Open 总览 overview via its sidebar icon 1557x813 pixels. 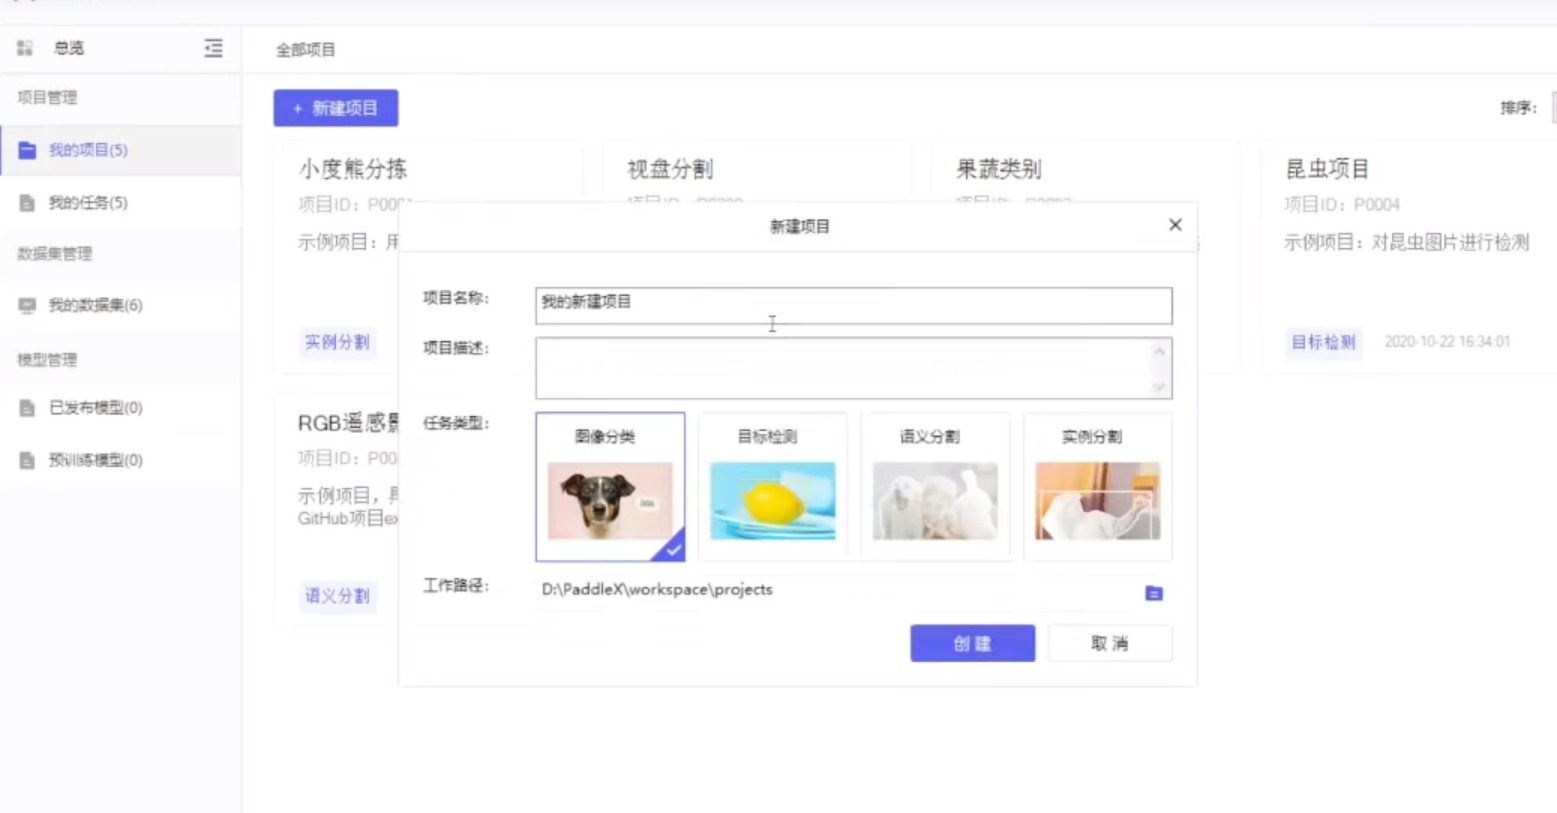coord(24,47)
